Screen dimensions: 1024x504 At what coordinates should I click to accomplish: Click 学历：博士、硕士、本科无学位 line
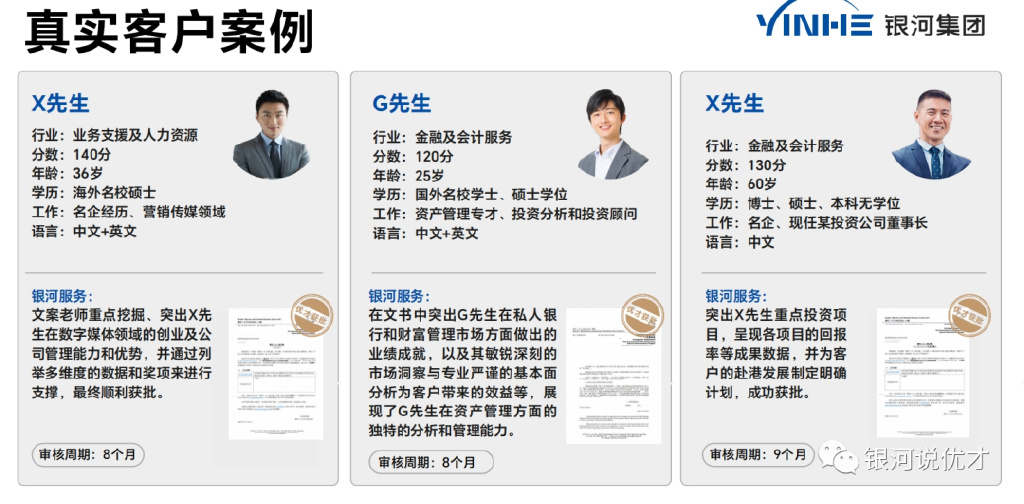pyautogui.click(x=803, y=204)
